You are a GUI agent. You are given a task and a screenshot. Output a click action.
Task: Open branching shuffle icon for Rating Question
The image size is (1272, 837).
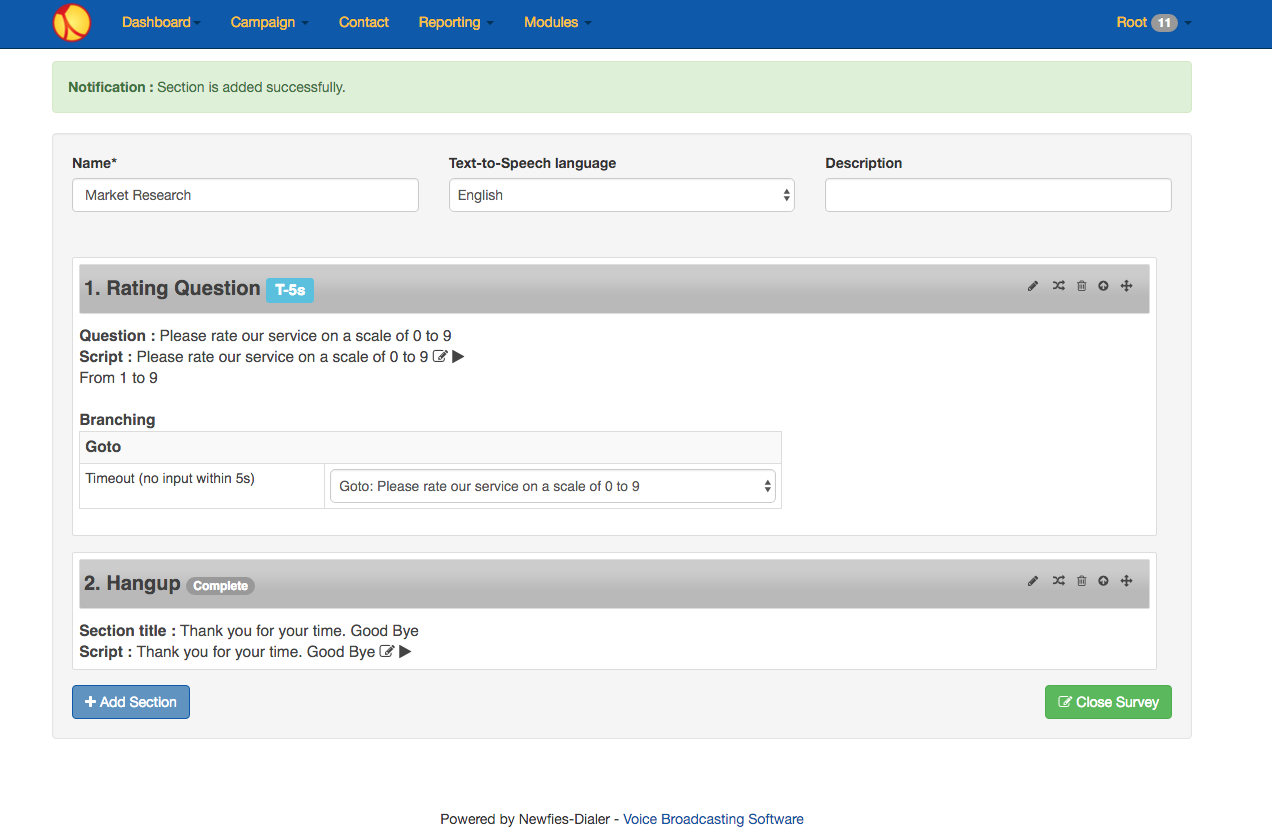tap(1058, 286)
